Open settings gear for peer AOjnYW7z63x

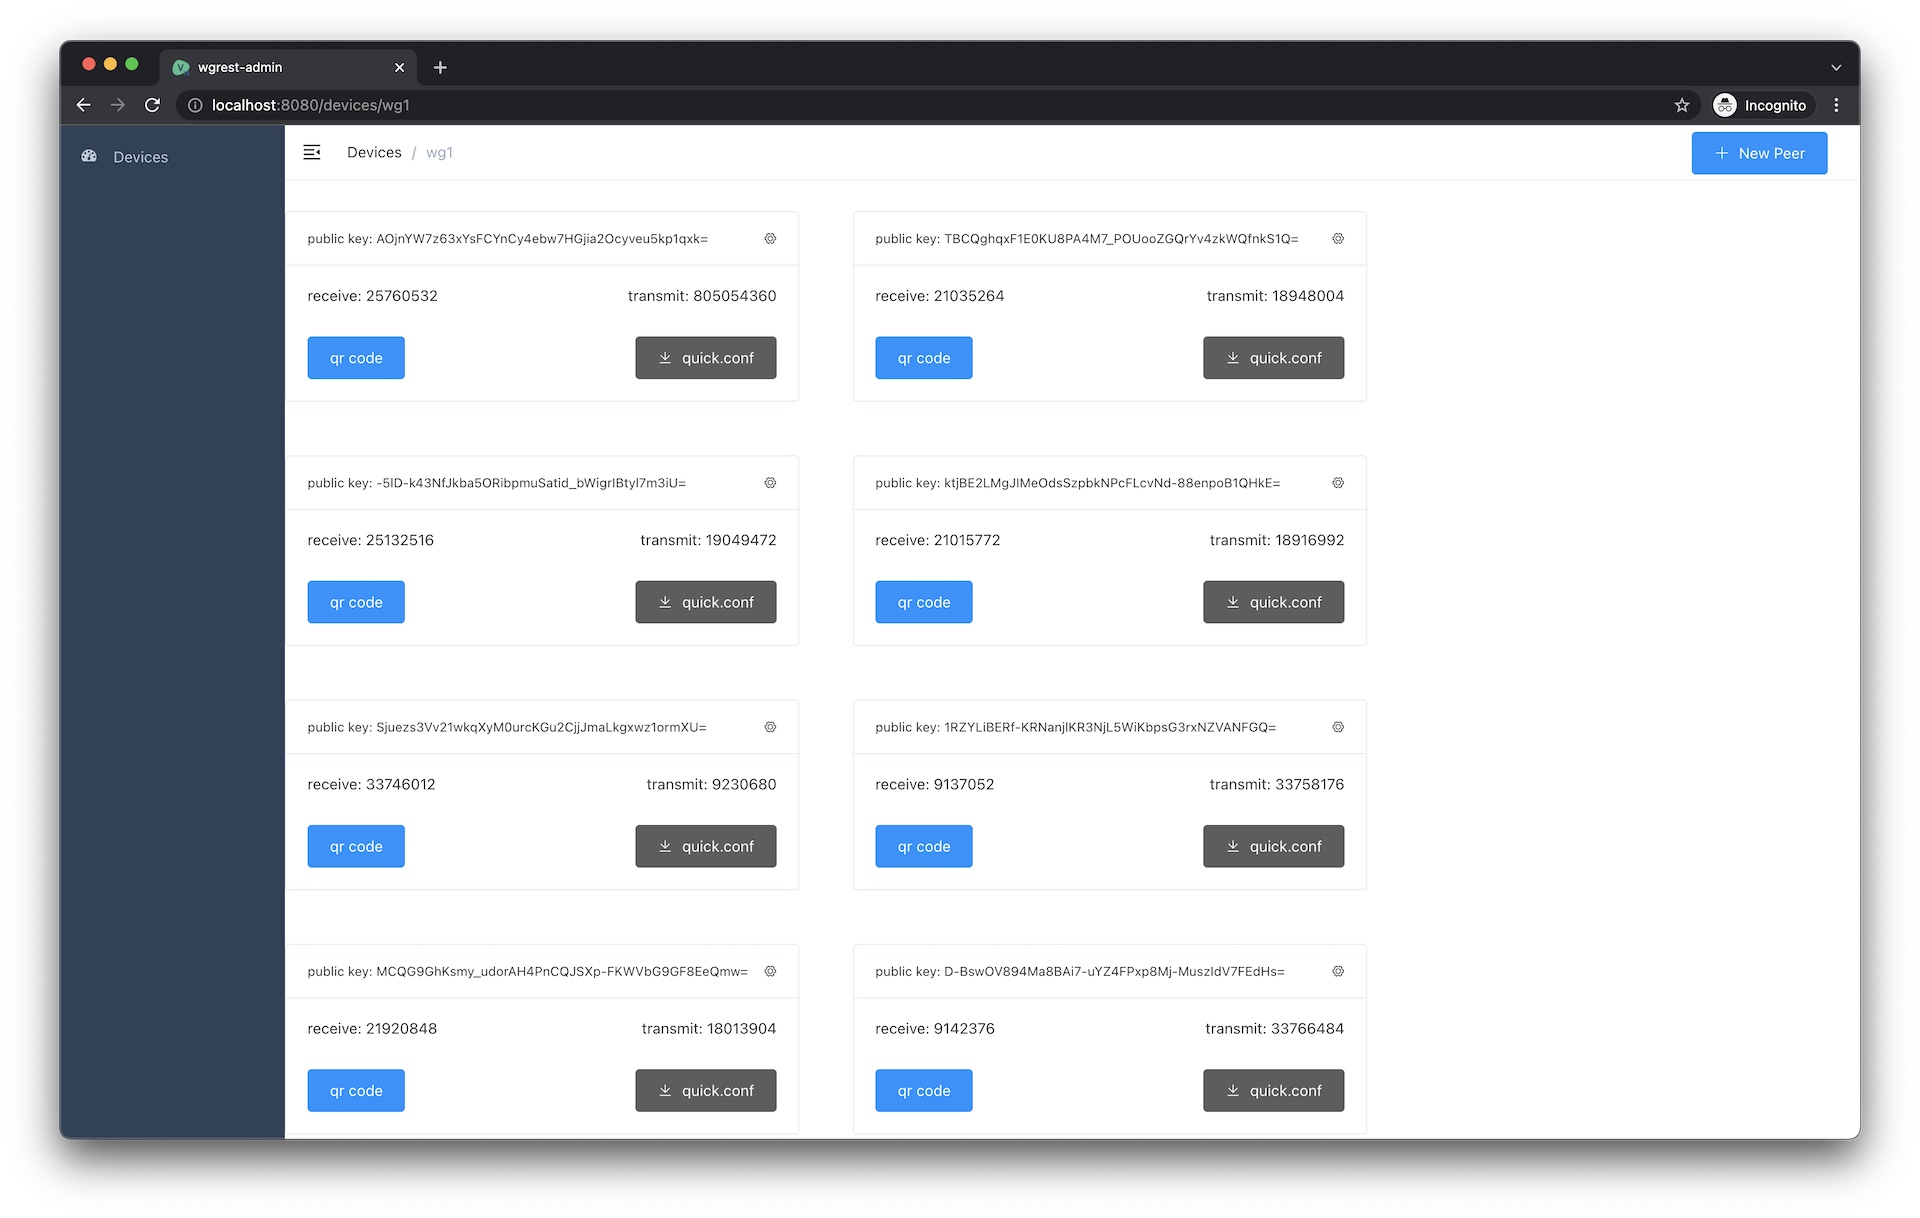pos(770,239)
